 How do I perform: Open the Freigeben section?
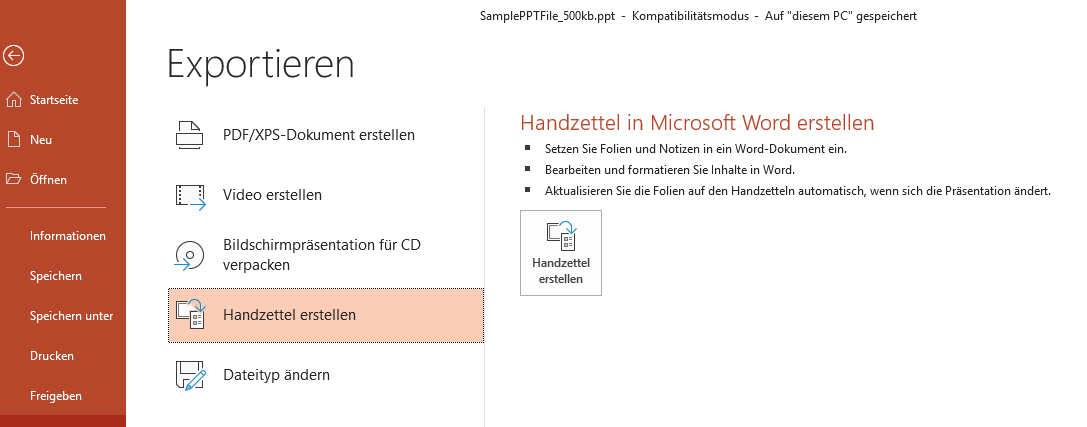[x=56, y=396]
